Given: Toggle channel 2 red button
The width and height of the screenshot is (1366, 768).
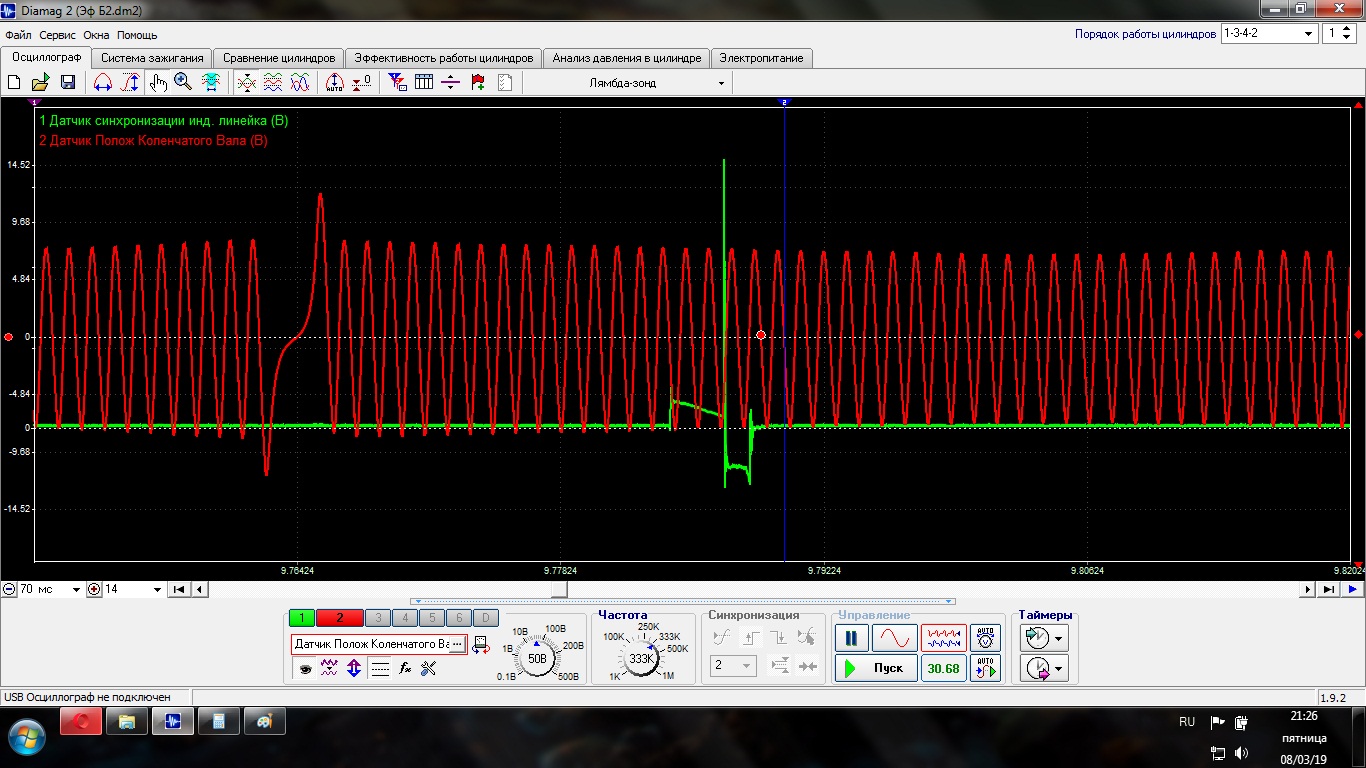Looking at the screenshot, I should point(340,618).
